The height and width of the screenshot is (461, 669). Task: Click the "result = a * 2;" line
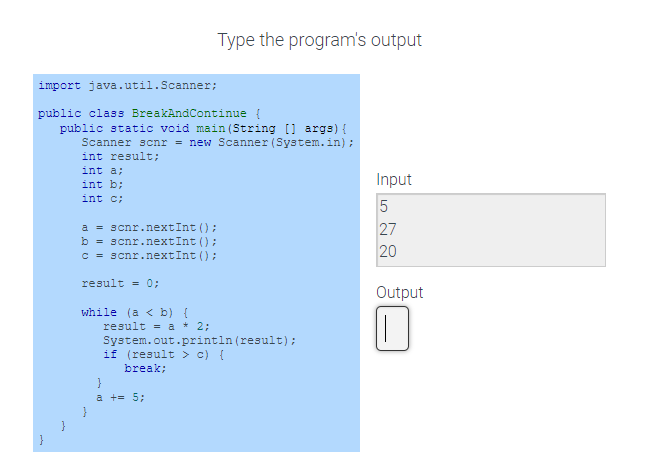pos(156,326)
